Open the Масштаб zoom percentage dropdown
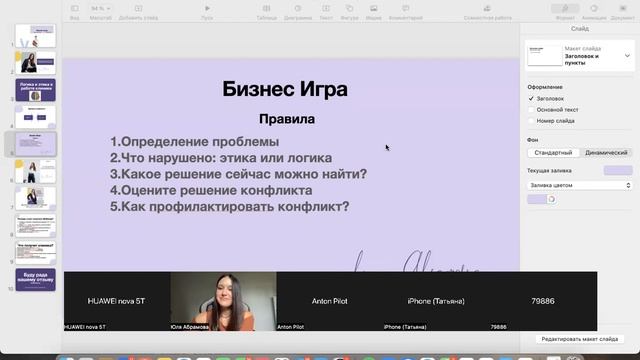Viewport: 640px width, 360px height. click(x=100, y=9)
